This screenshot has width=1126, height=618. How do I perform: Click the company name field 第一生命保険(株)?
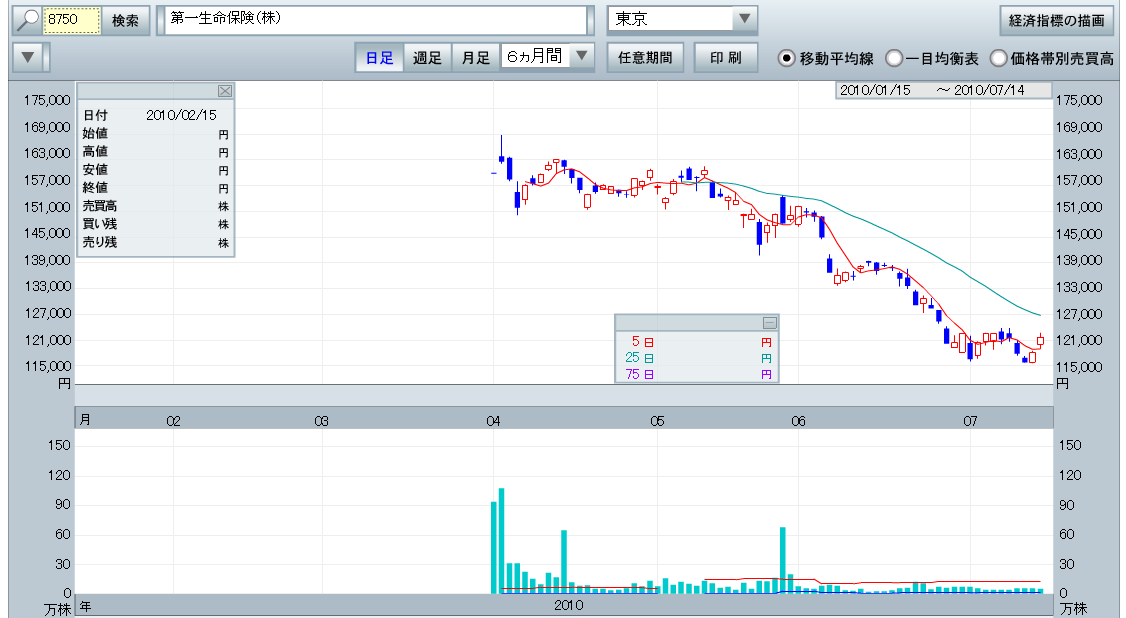coord(375,20)
